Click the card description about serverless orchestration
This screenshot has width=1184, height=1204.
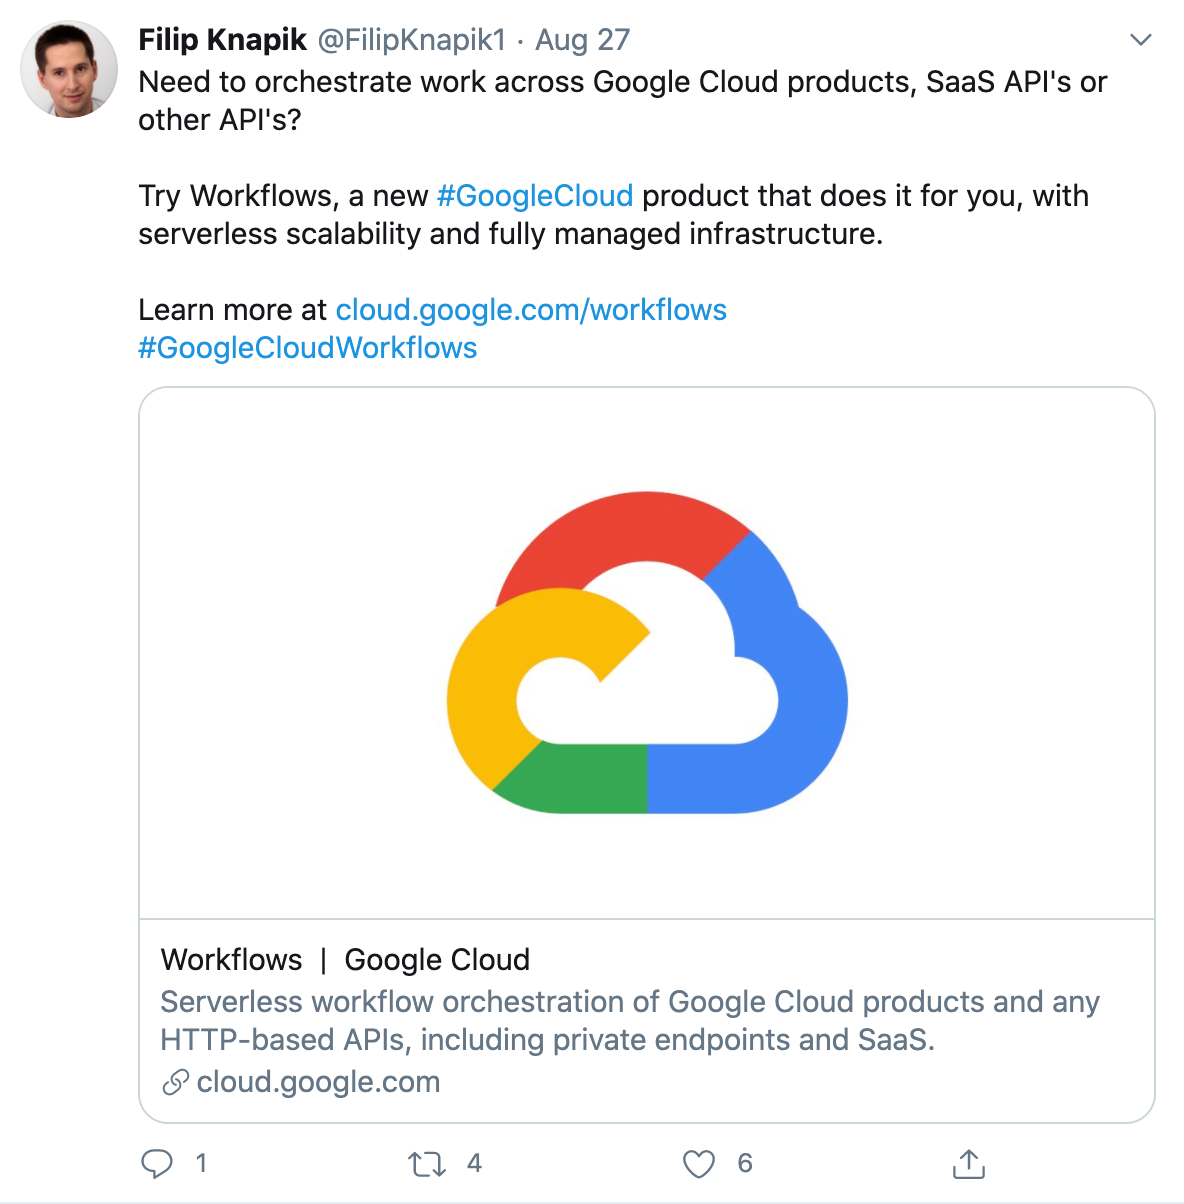click(630, 1021)
